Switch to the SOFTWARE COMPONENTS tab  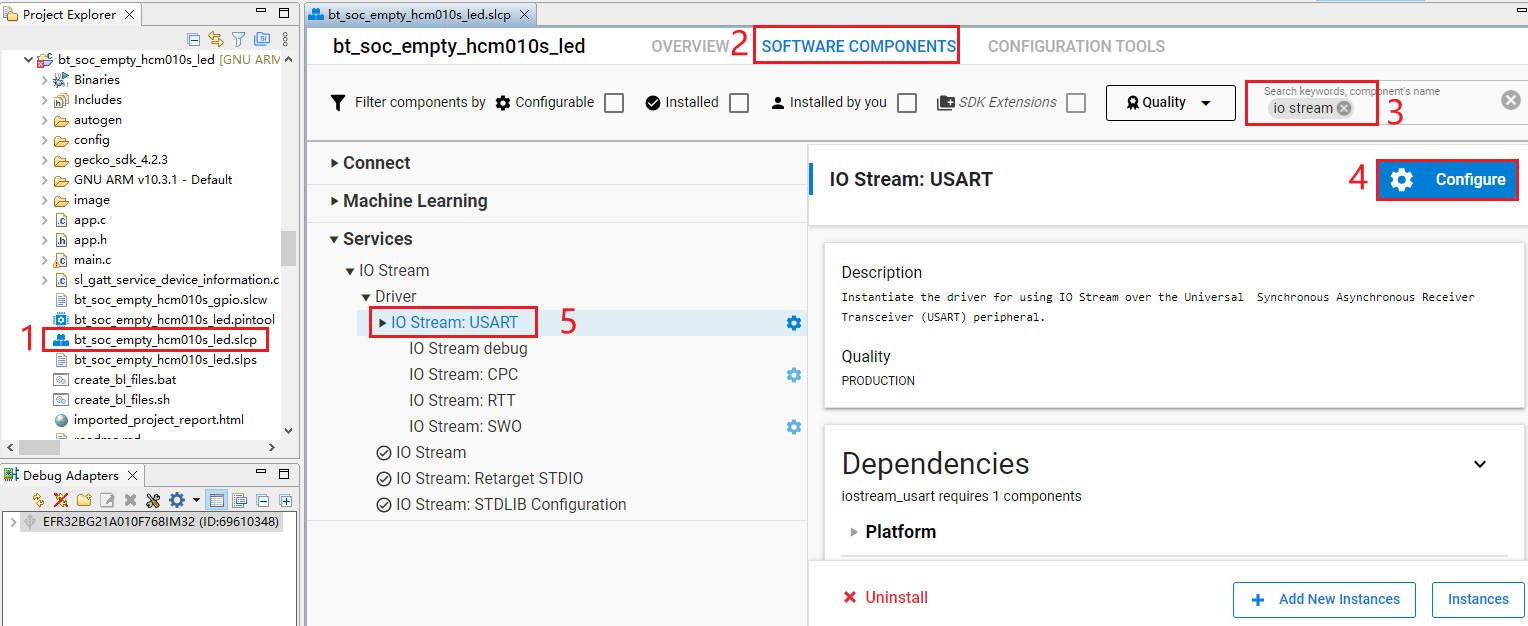856,45
